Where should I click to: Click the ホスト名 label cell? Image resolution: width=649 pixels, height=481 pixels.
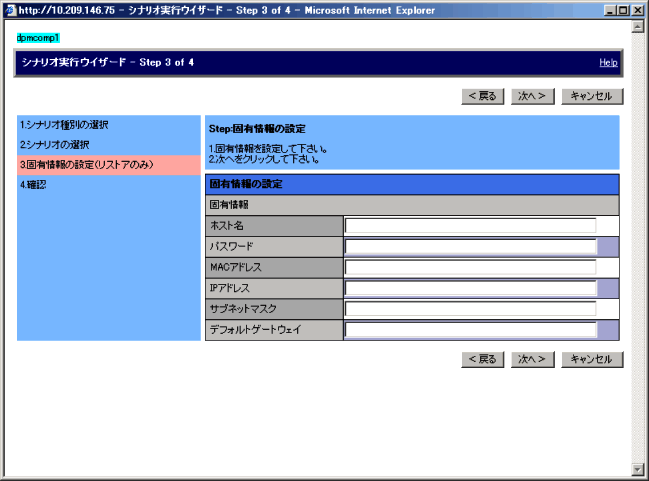274,226
